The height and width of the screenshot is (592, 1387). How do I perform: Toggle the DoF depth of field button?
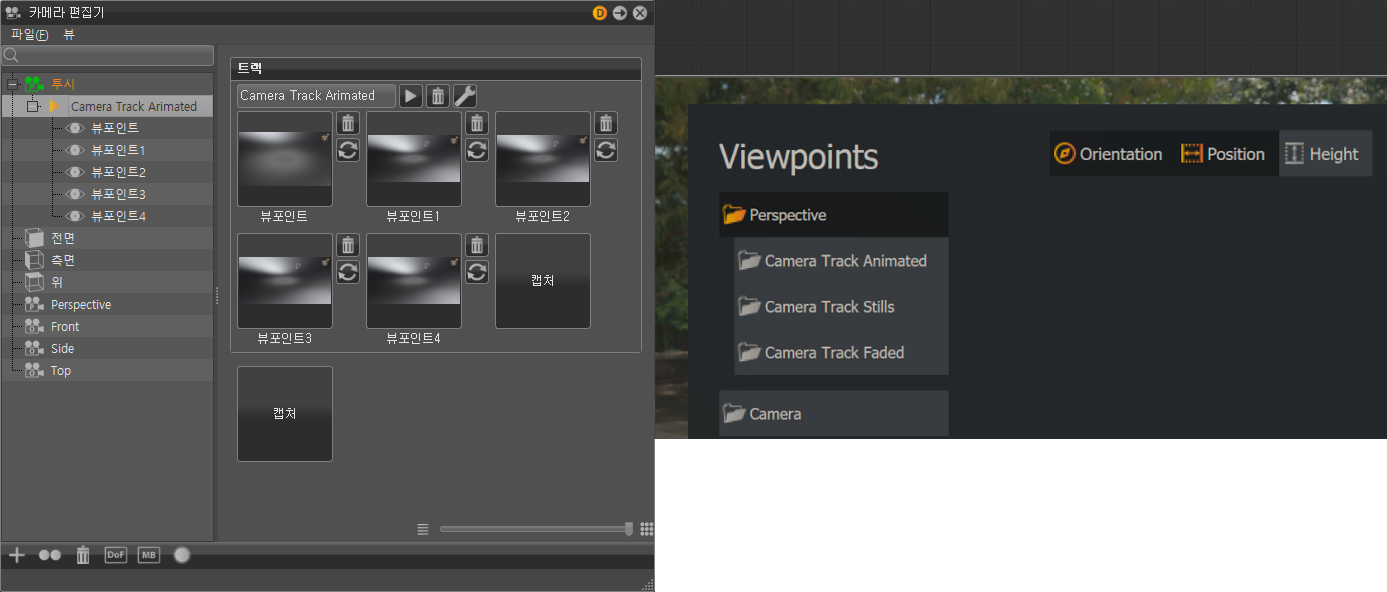(116, 555)
